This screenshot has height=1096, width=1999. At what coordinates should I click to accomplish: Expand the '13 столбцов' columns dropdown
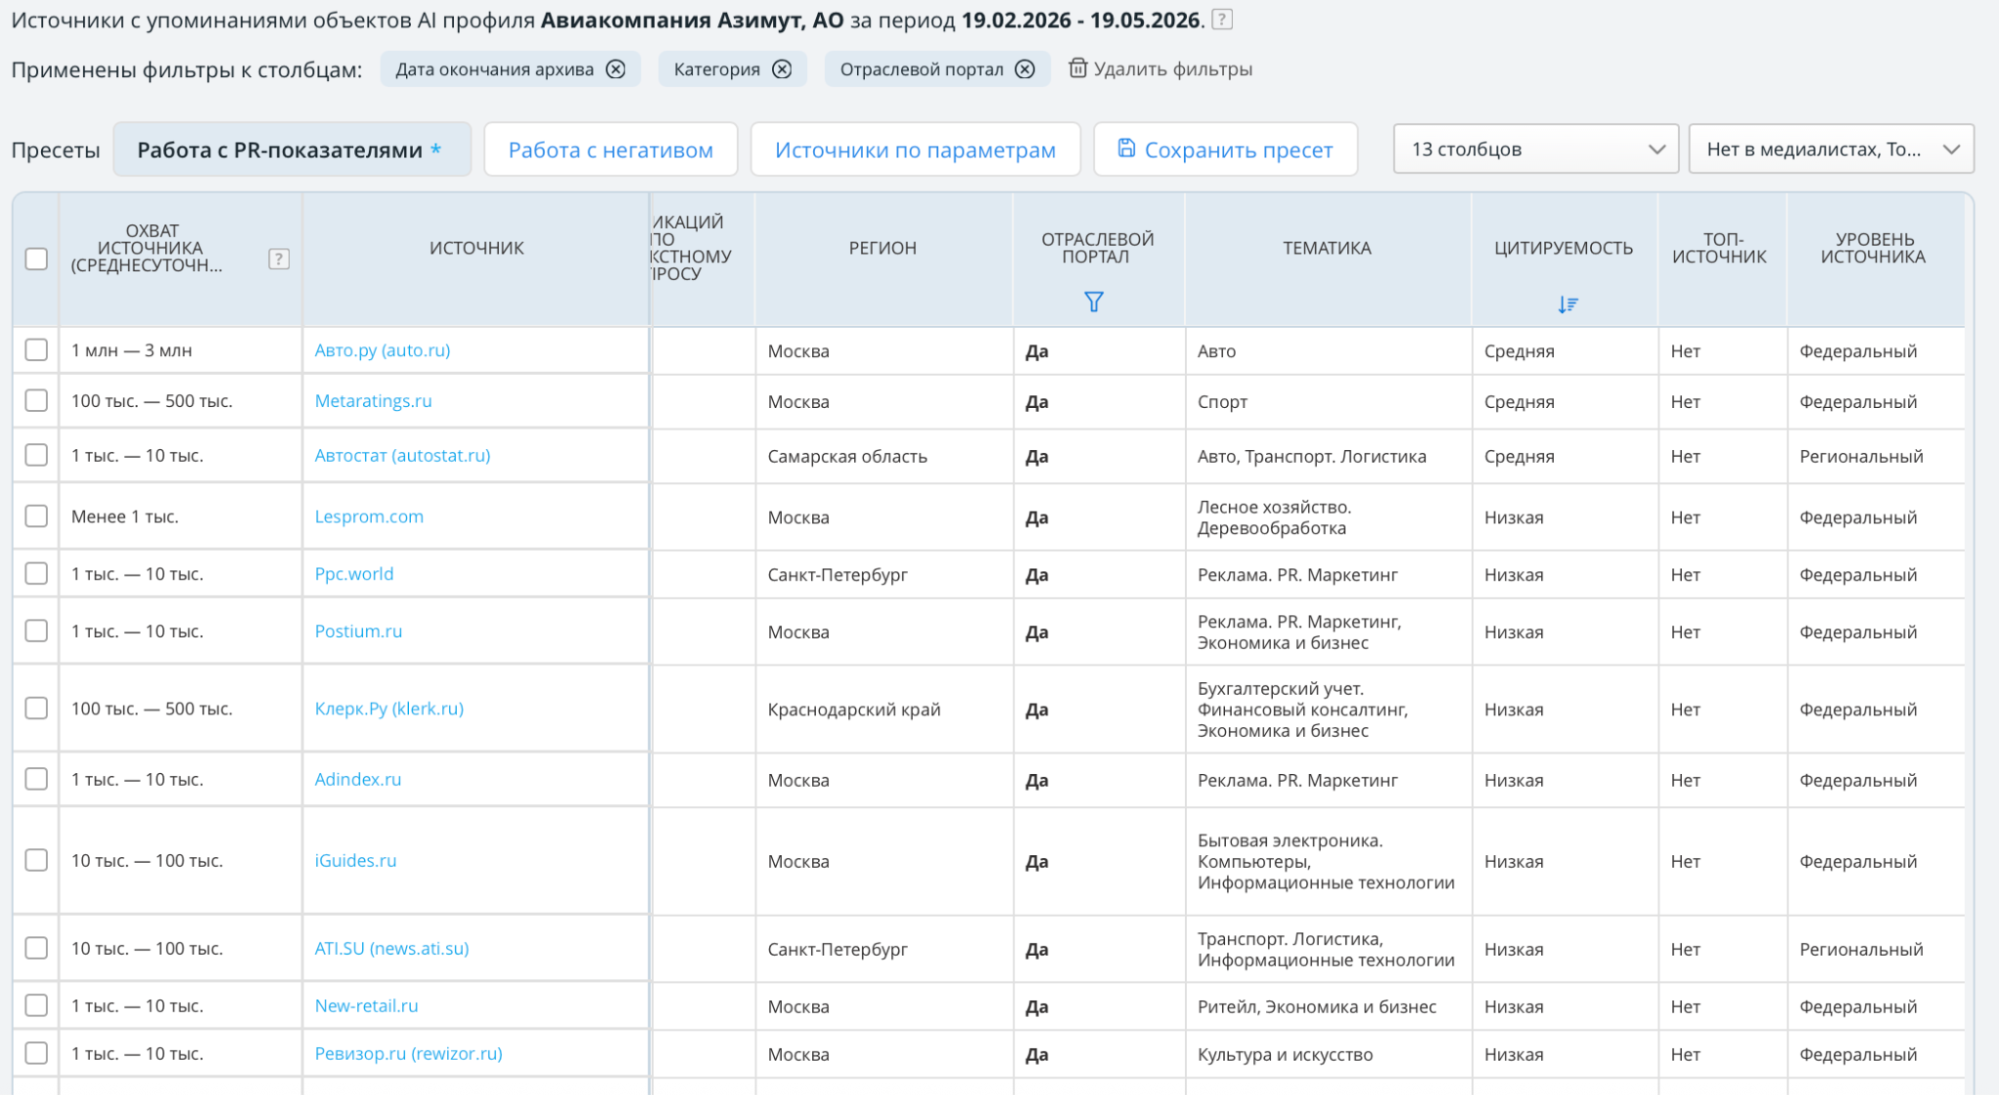point(1536,149)
